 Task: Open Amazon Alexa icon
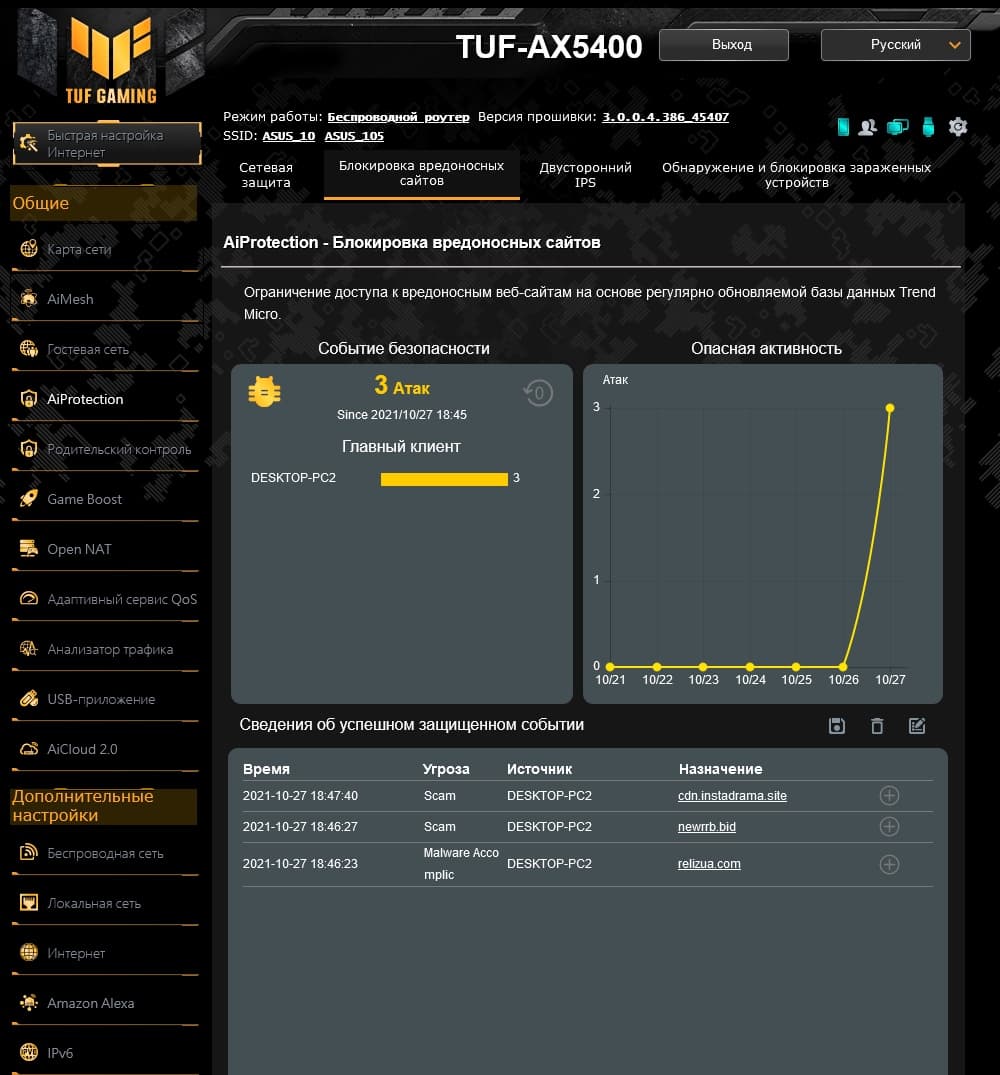(x=29, y=1003)
